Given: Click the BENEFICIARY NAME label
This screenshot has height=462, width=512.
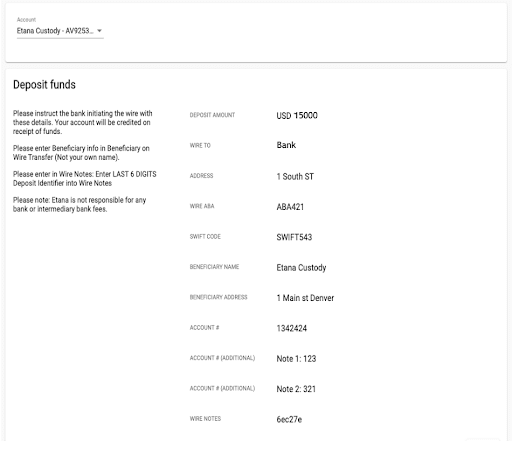Looking at the screenshot, I should click(214, 267).
